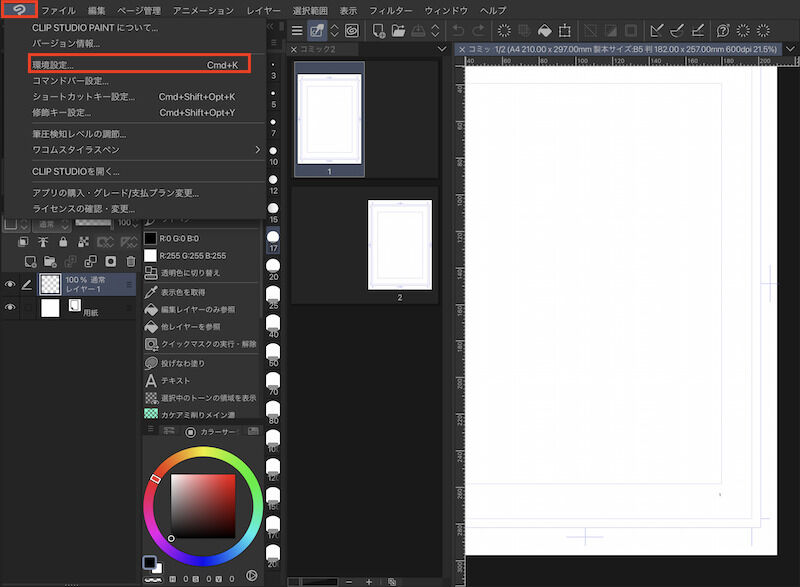Choose ライセンスの確認・変更... menu entry
Screen dimensions: 800x587
point(84,209)
